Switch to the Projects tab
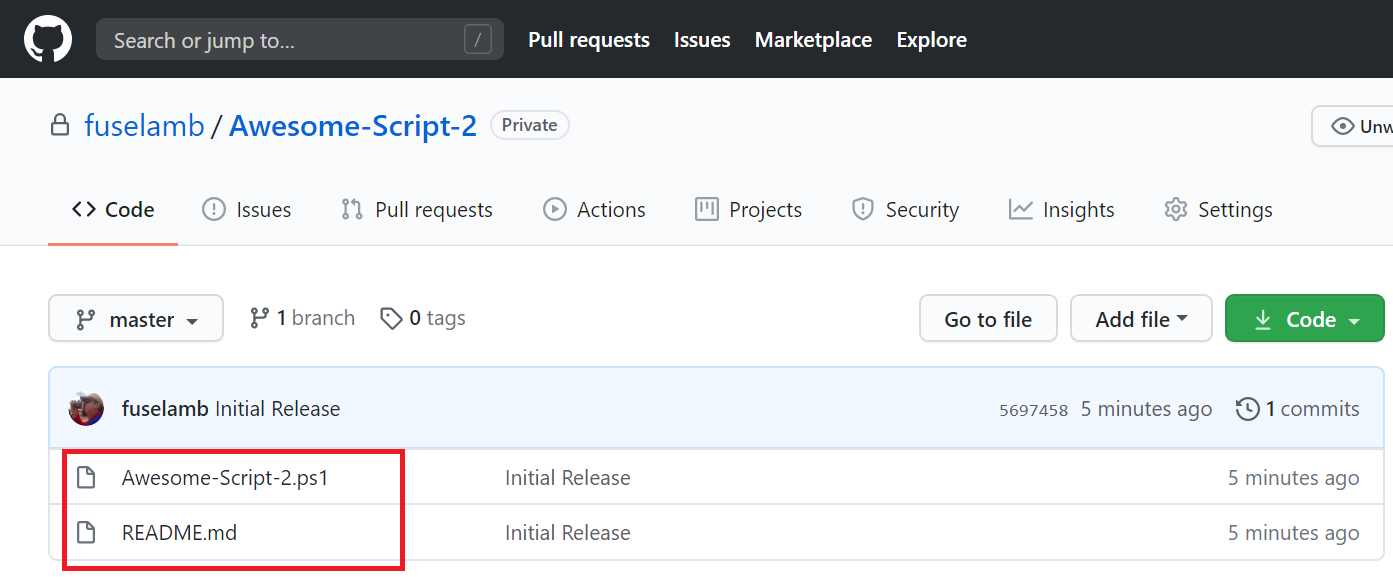 (x=765, y=209)
